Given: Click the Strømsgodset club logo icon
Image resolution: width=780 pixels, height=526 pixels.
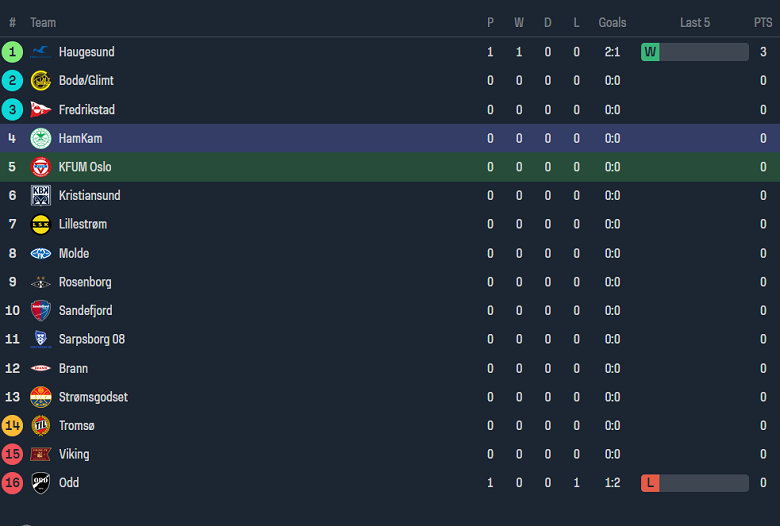Looking at the screenshot, I should coord(41,397).
